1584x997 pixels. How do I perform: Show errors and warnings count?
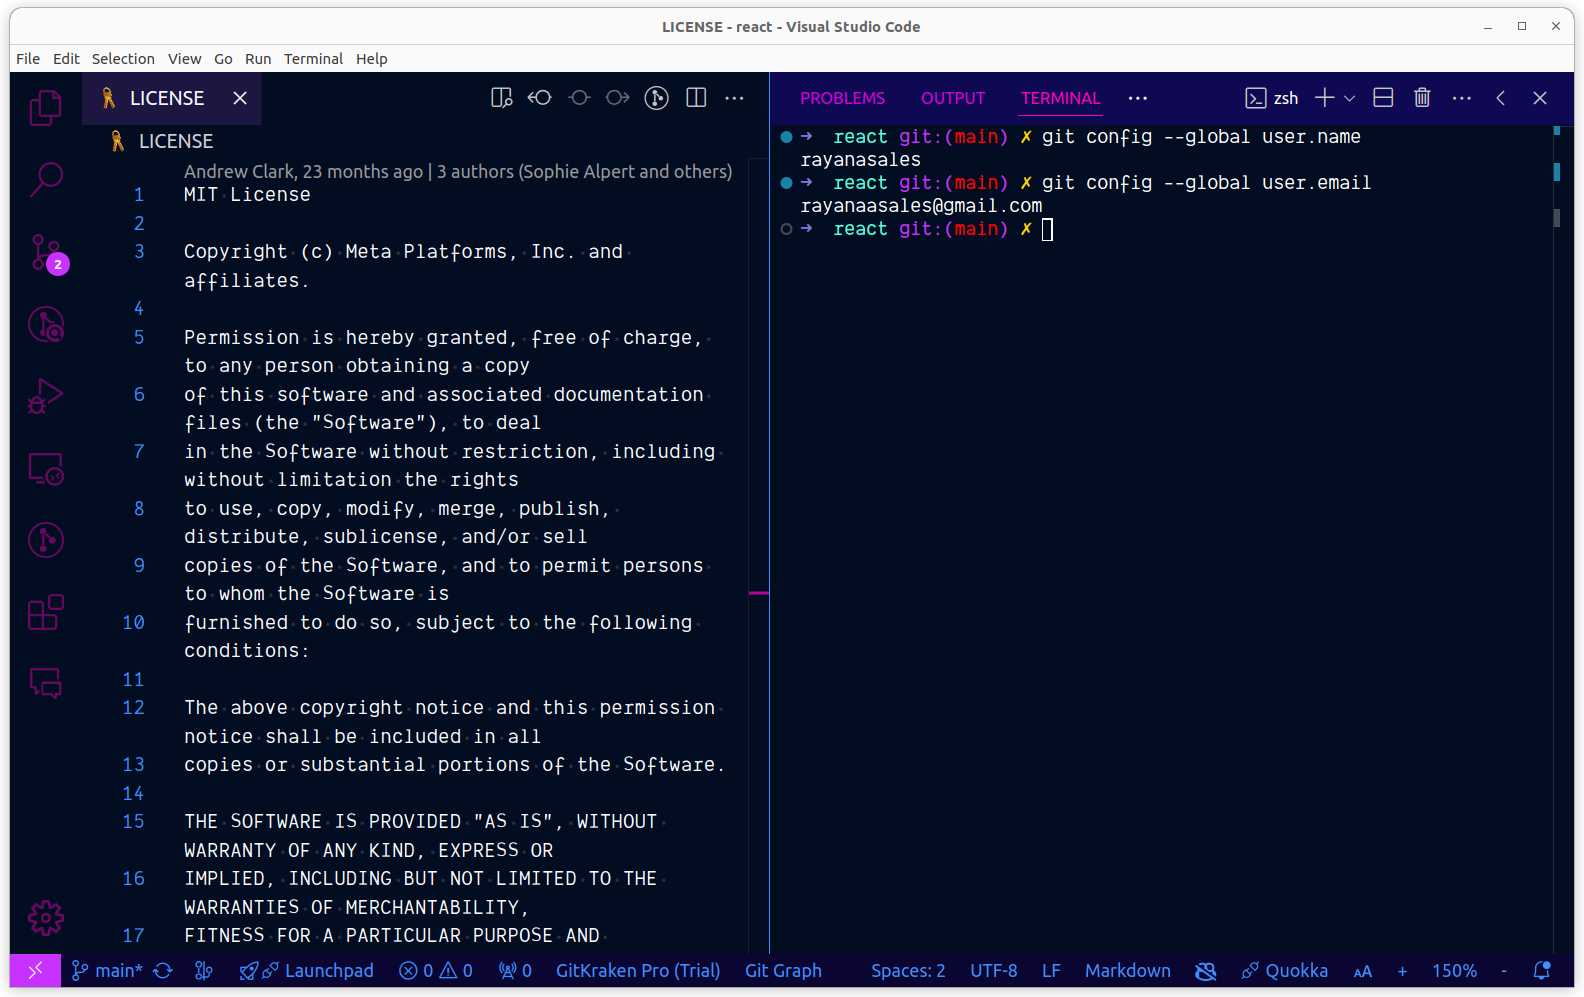[436, 970]
